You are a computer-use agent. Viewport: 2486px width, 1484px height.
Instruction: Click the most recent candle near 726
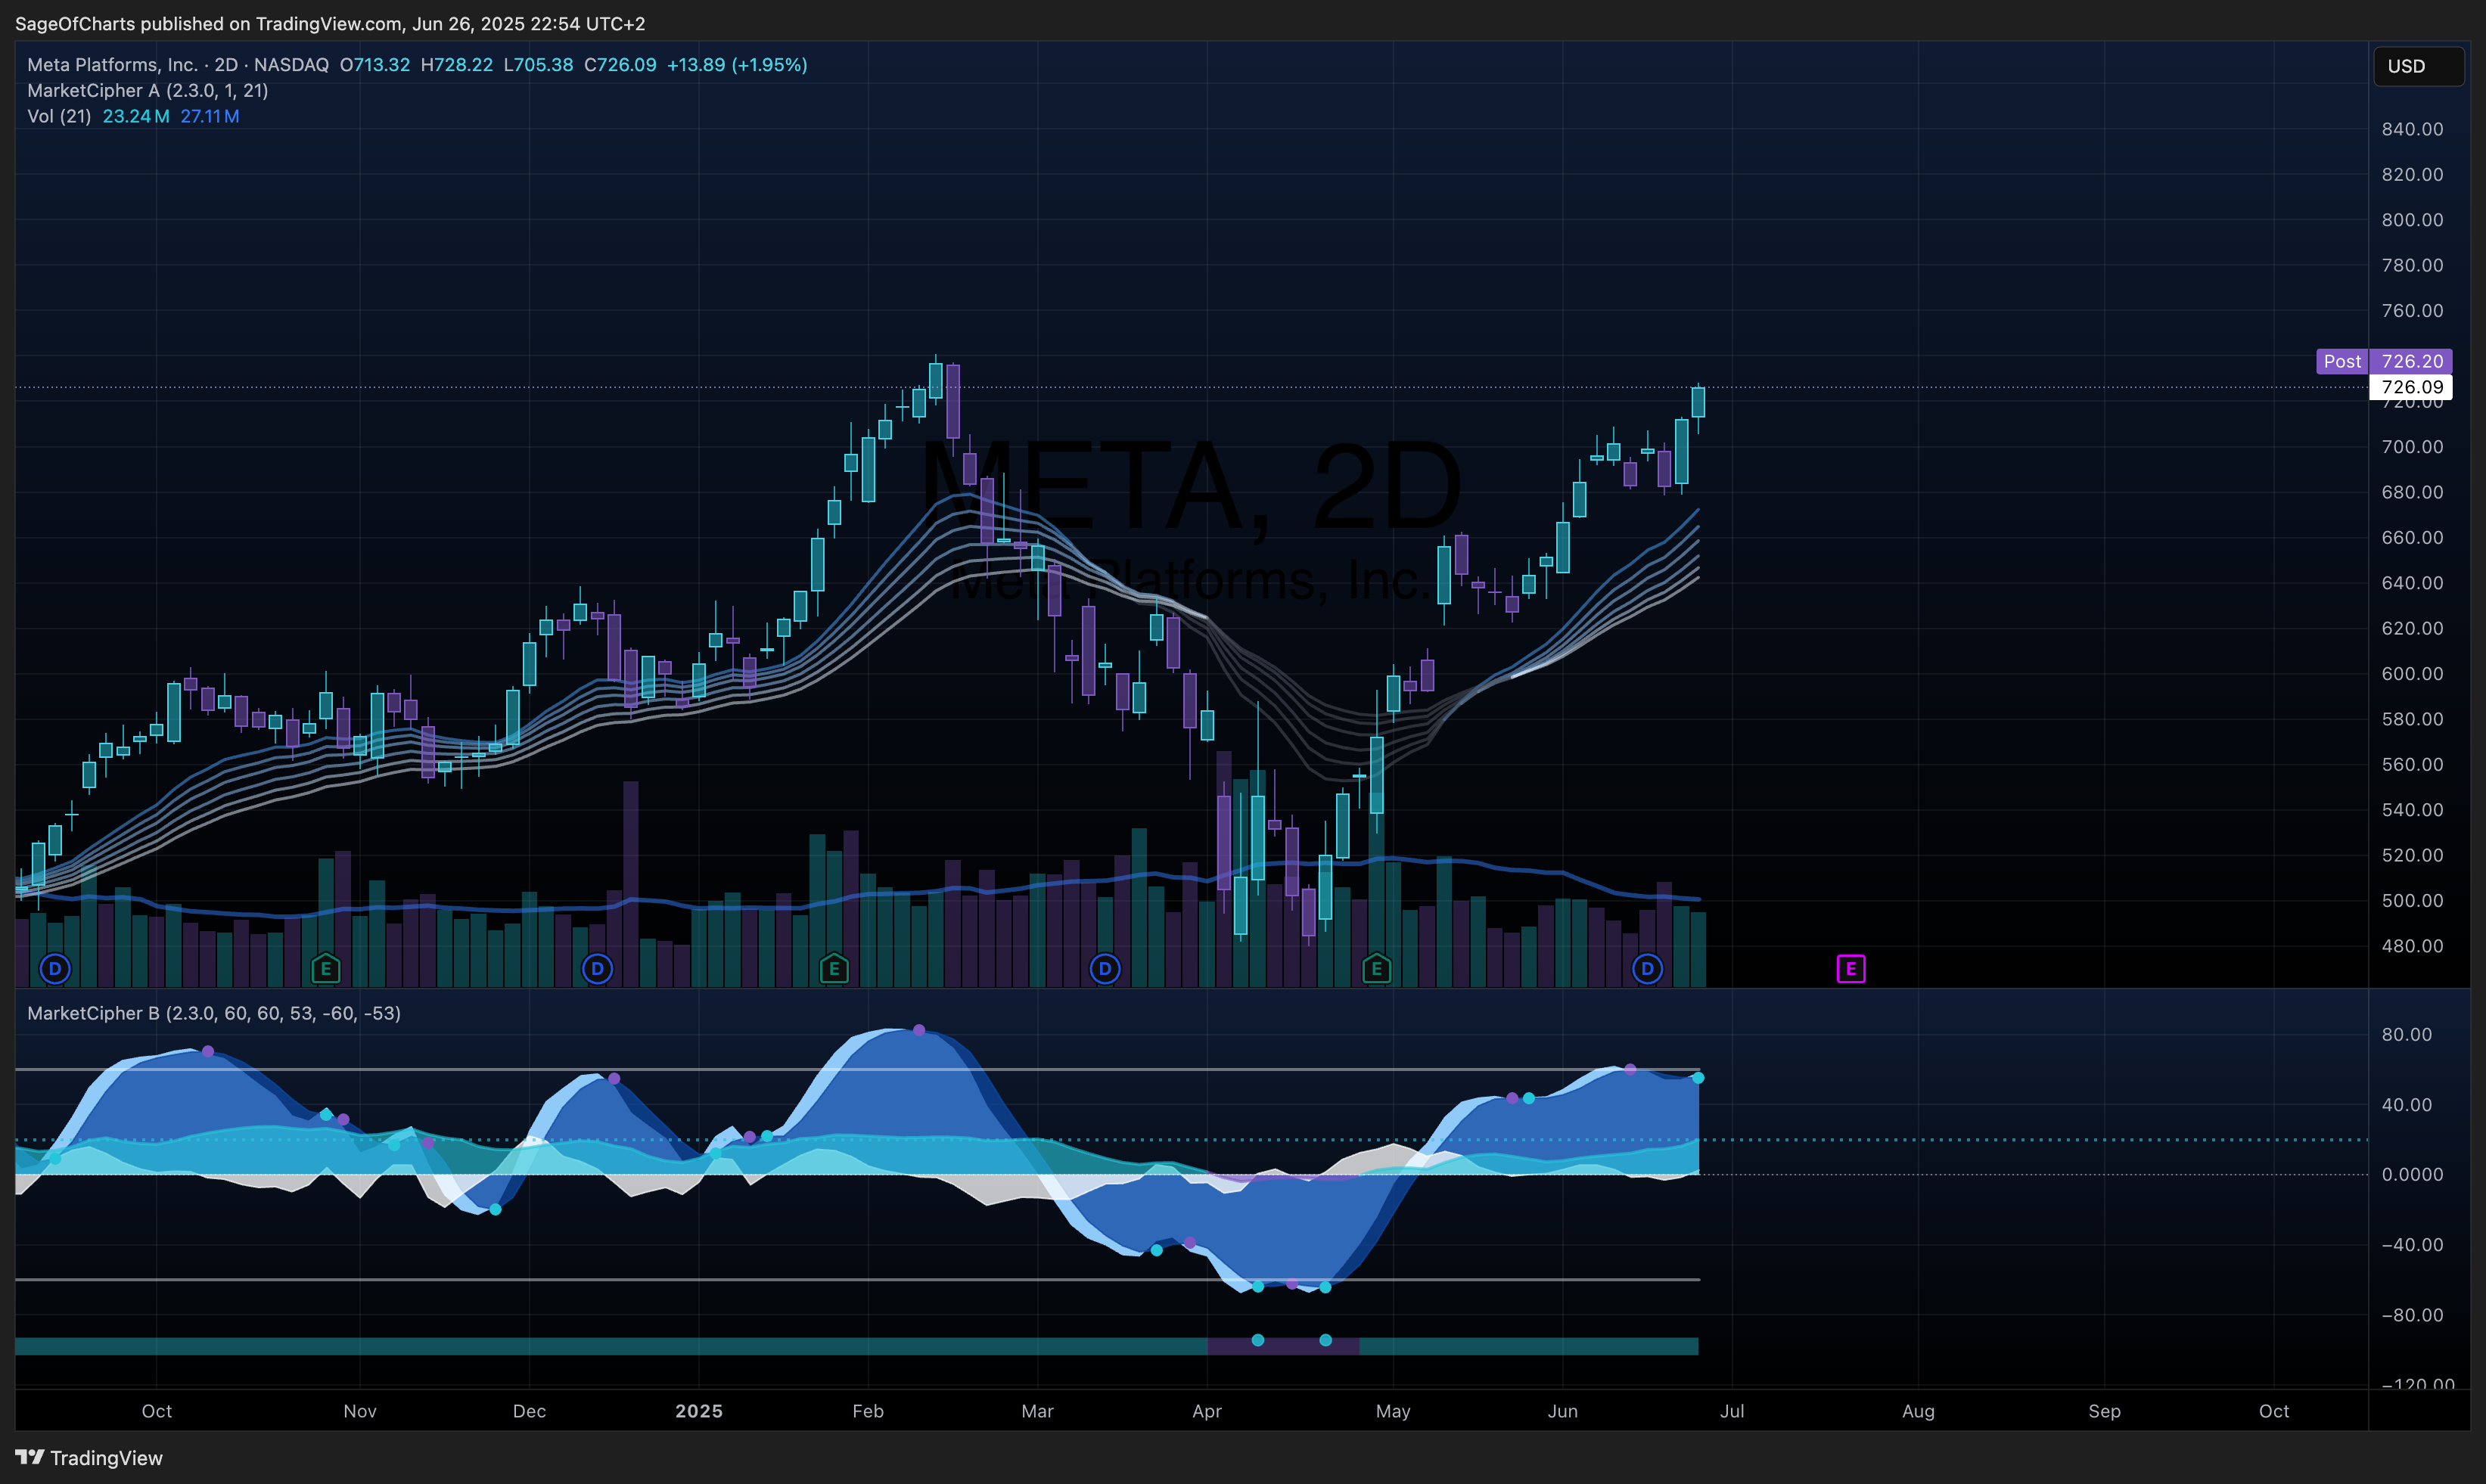1698,403
